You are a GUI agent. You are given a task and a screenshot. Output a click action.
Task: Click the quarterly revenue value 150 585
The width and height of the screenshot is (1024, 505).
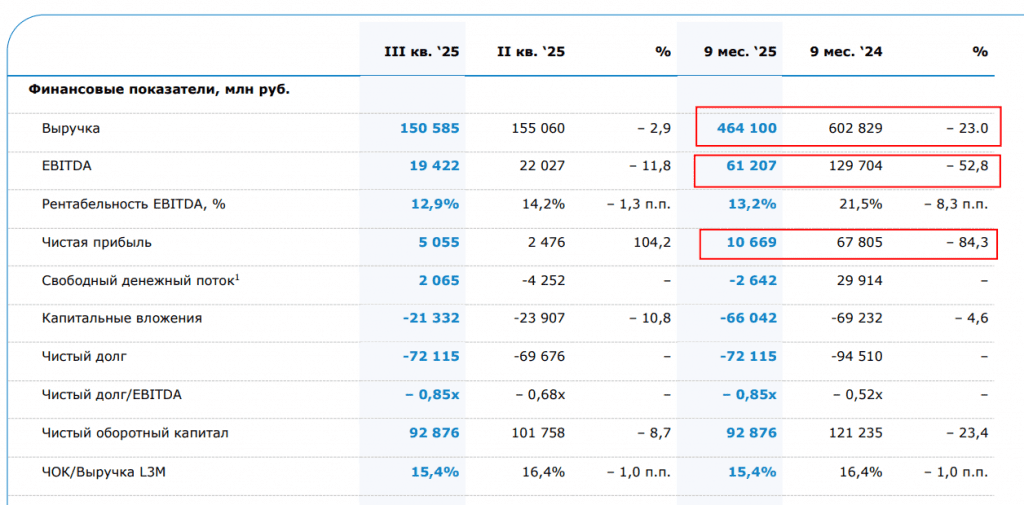coord(428,128)
